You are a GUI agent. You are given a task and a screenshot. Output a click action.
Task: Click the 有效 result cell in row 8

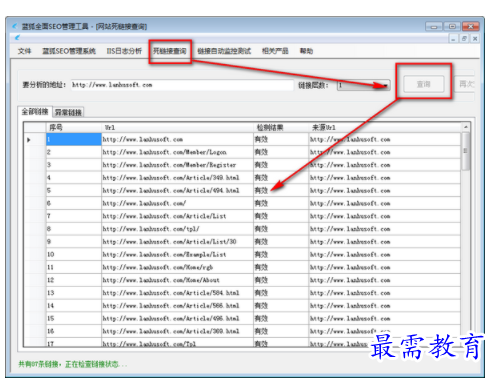(x=281, y=229)
